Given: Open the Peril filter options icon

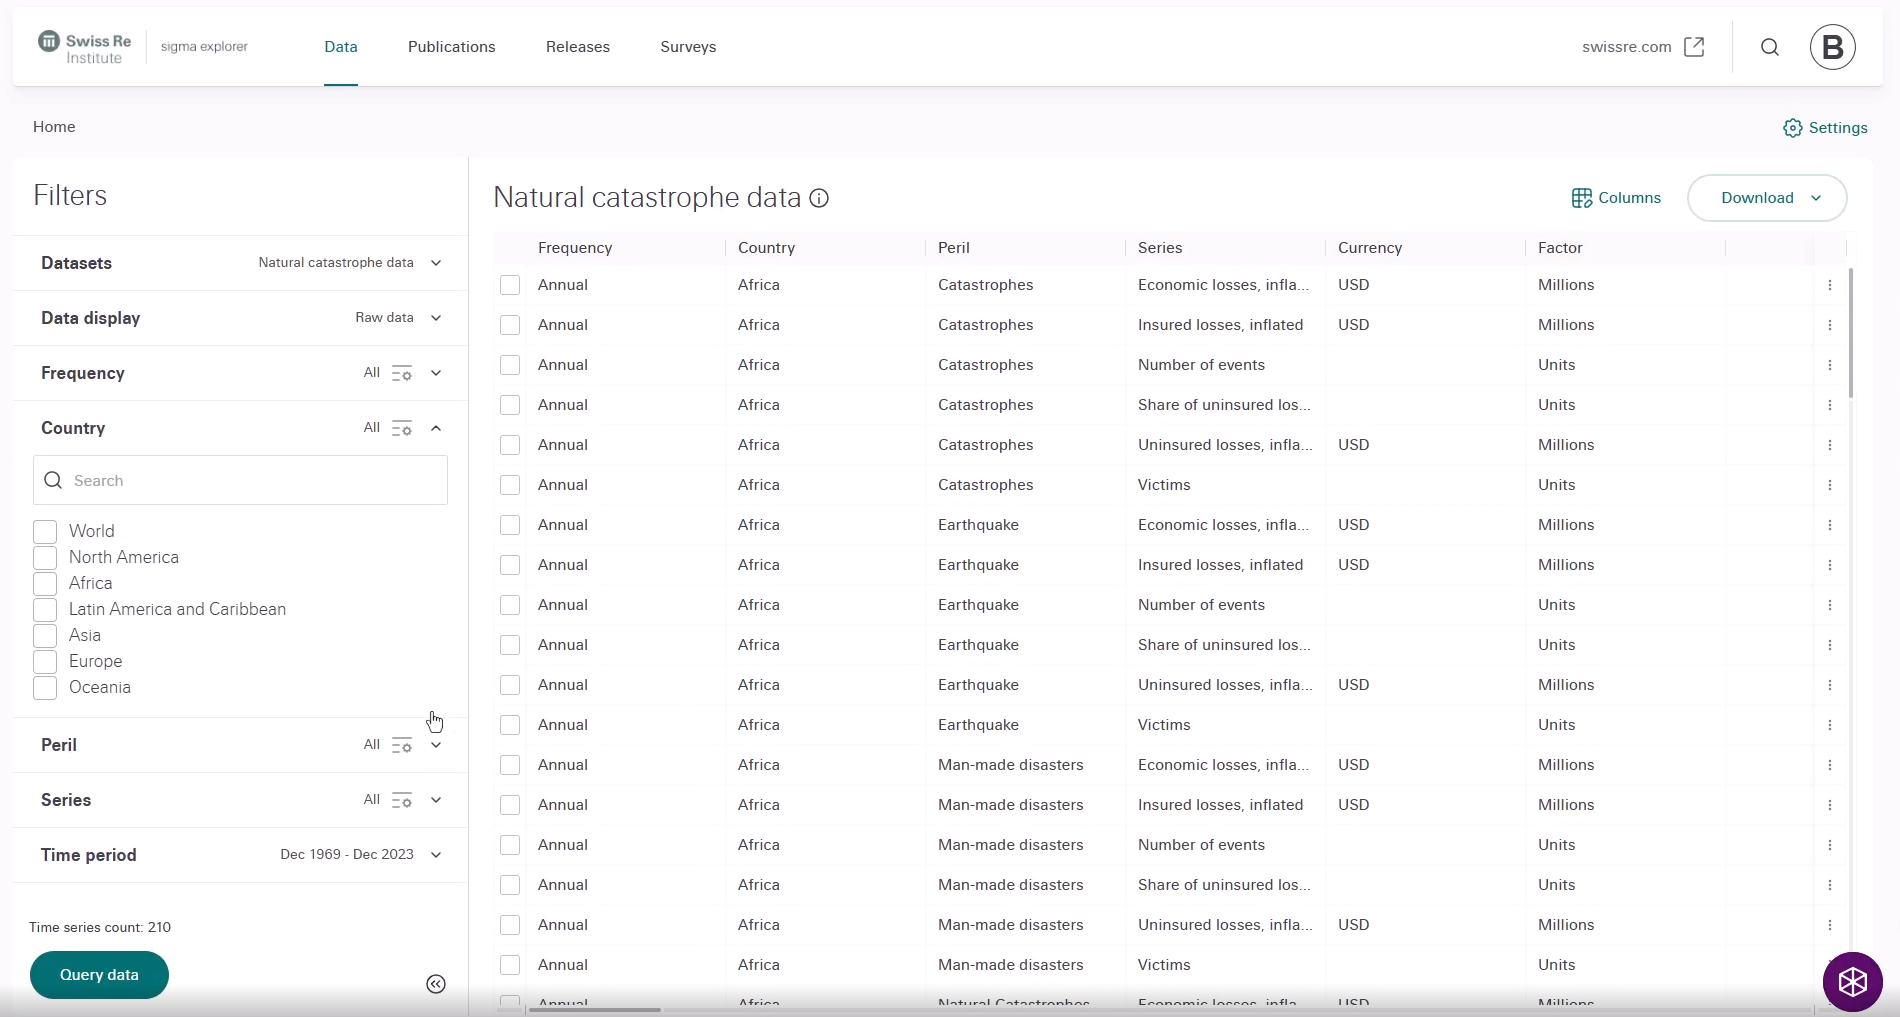Looking at the screenshot, I should tap(402, 745).
